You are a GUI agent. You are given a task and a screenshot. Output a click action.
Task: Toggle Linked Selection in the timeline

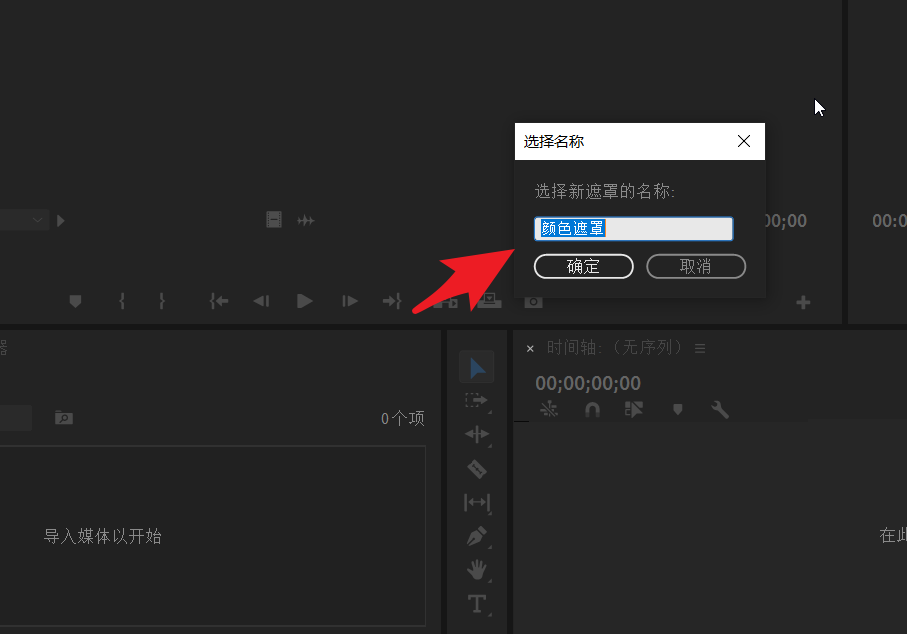(x=550, y=410)
